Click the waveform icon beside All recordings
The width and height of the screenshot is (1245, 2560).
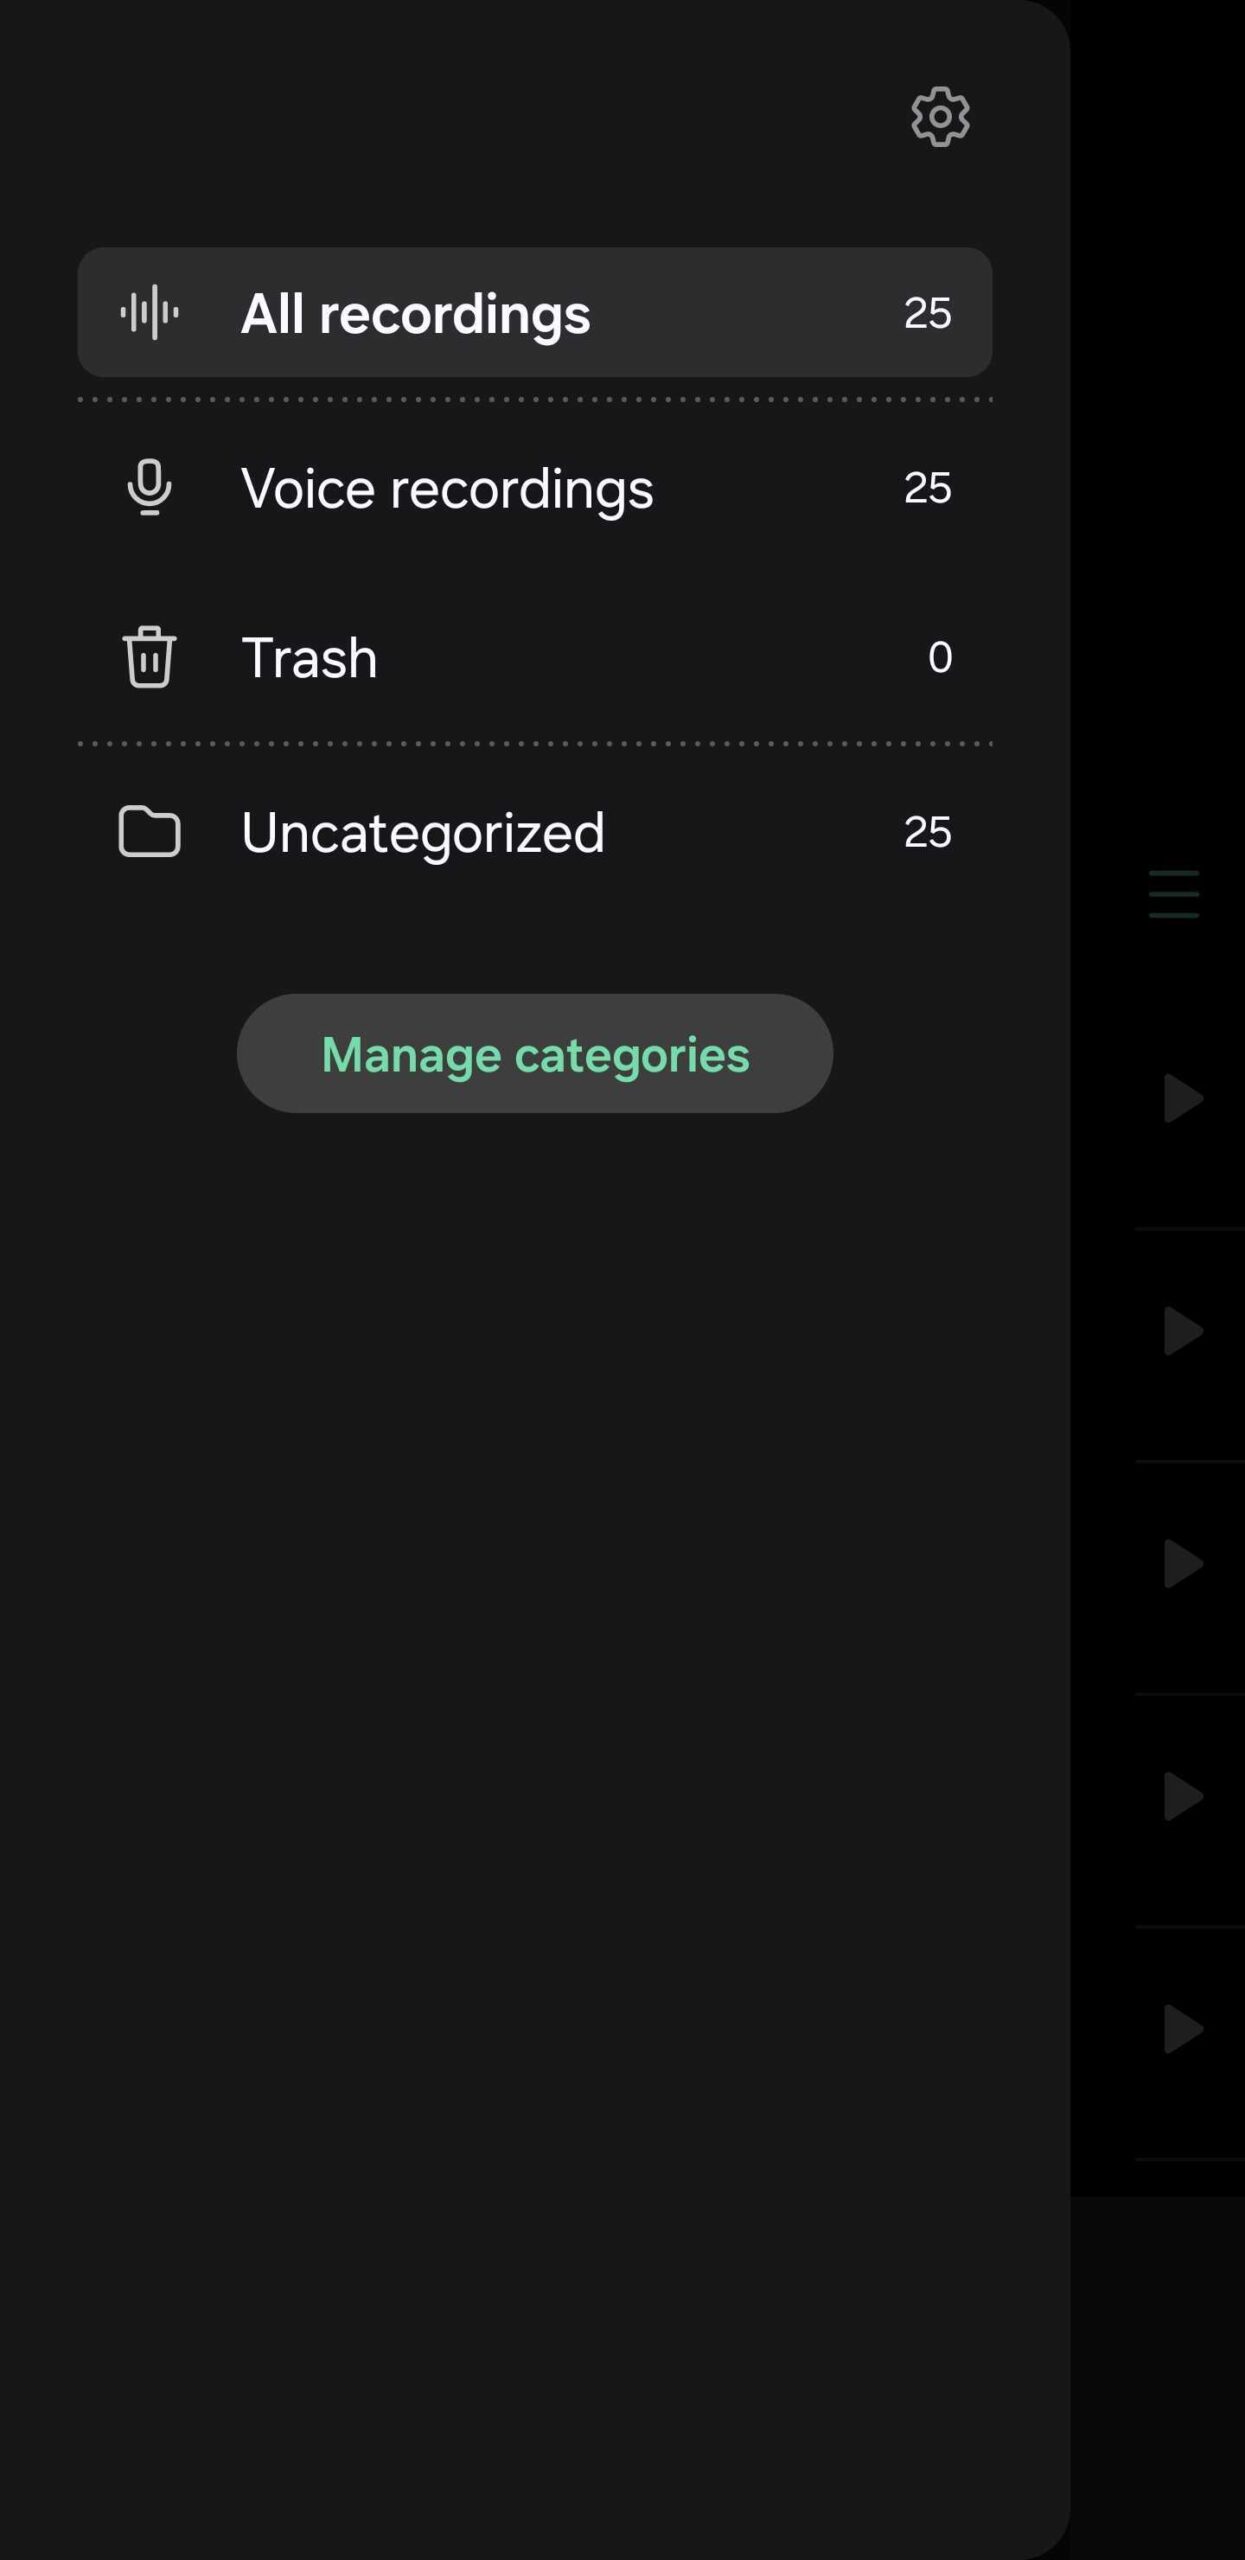(x=150, y=313)
